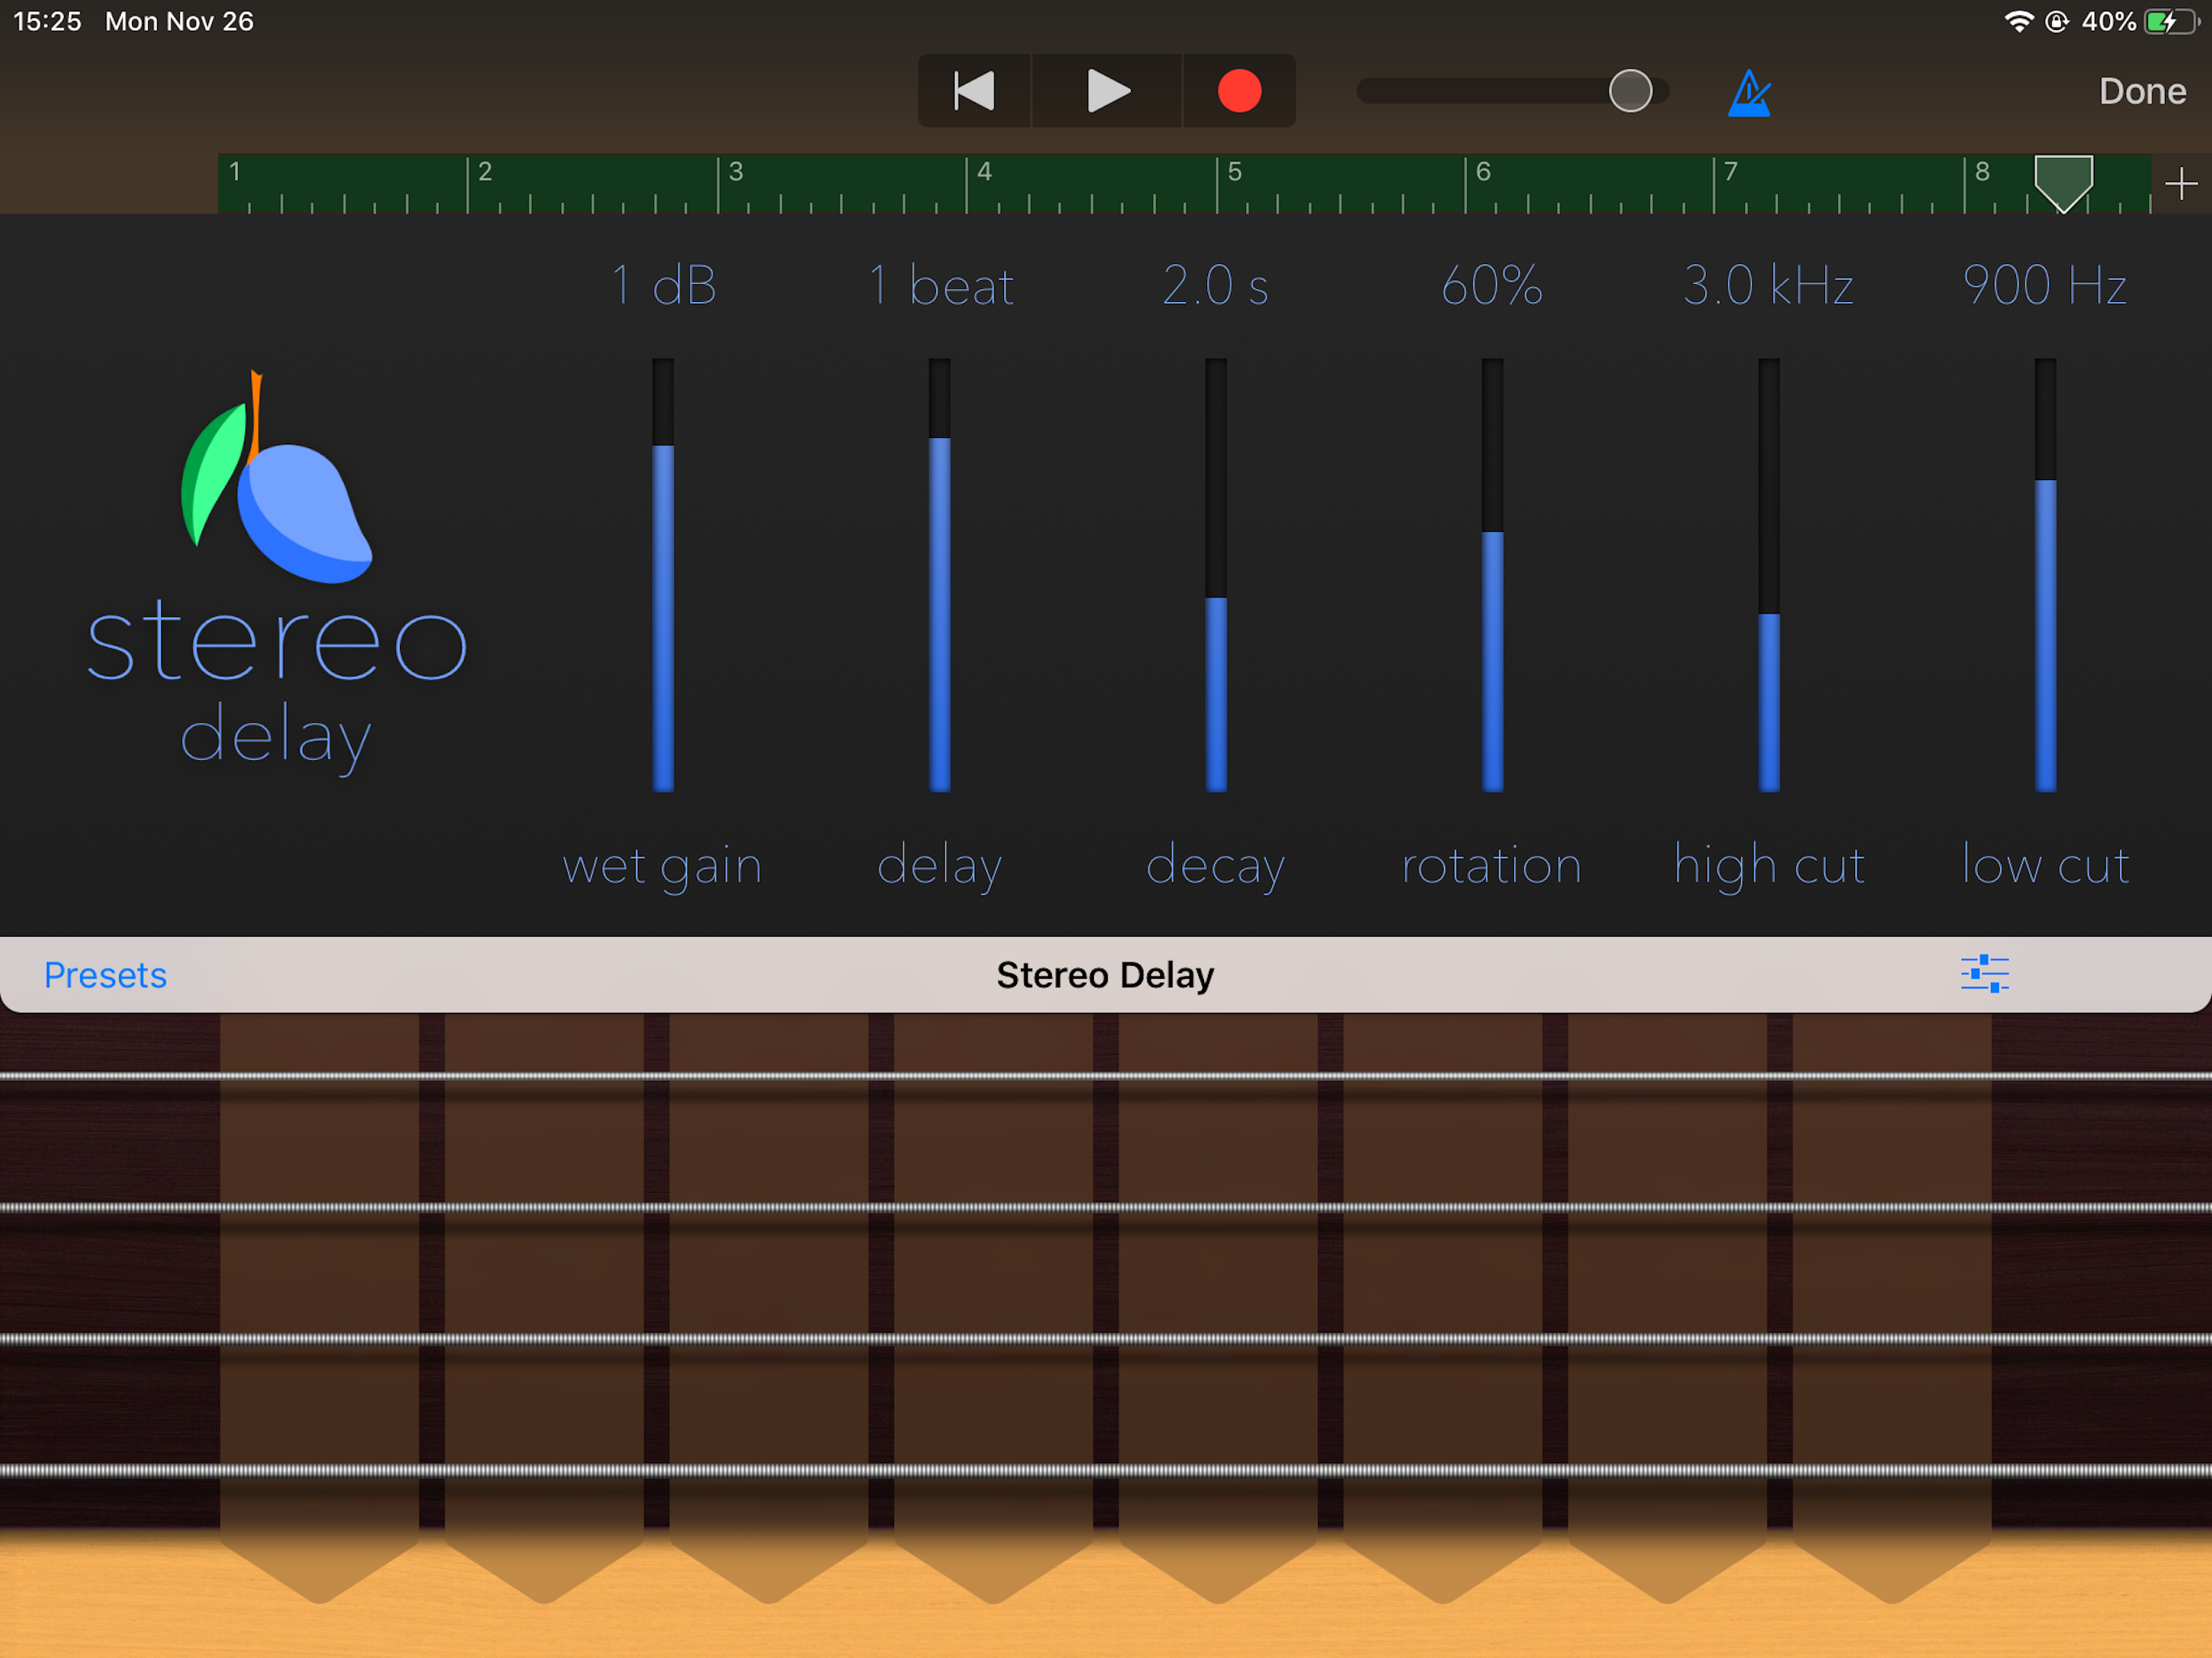Tap the low cut slider bar

[2045, 575]
